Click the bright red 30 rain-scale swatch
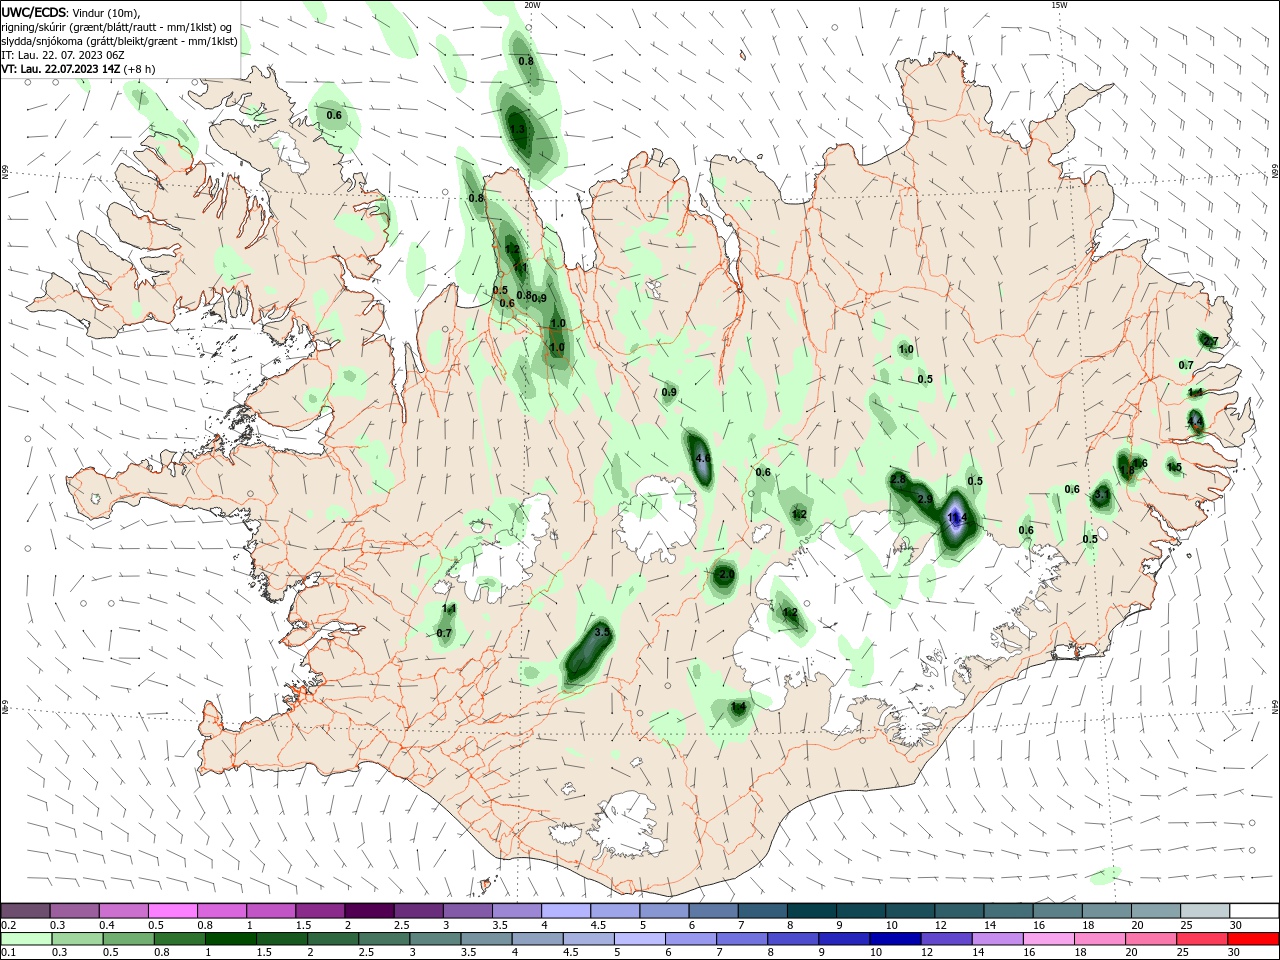 1253,939
